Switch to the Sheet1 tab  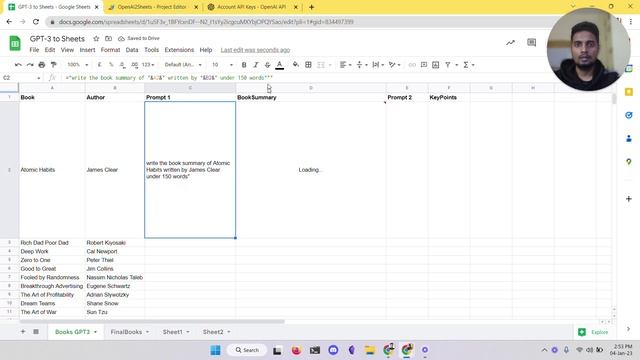(x=173, y=332)
